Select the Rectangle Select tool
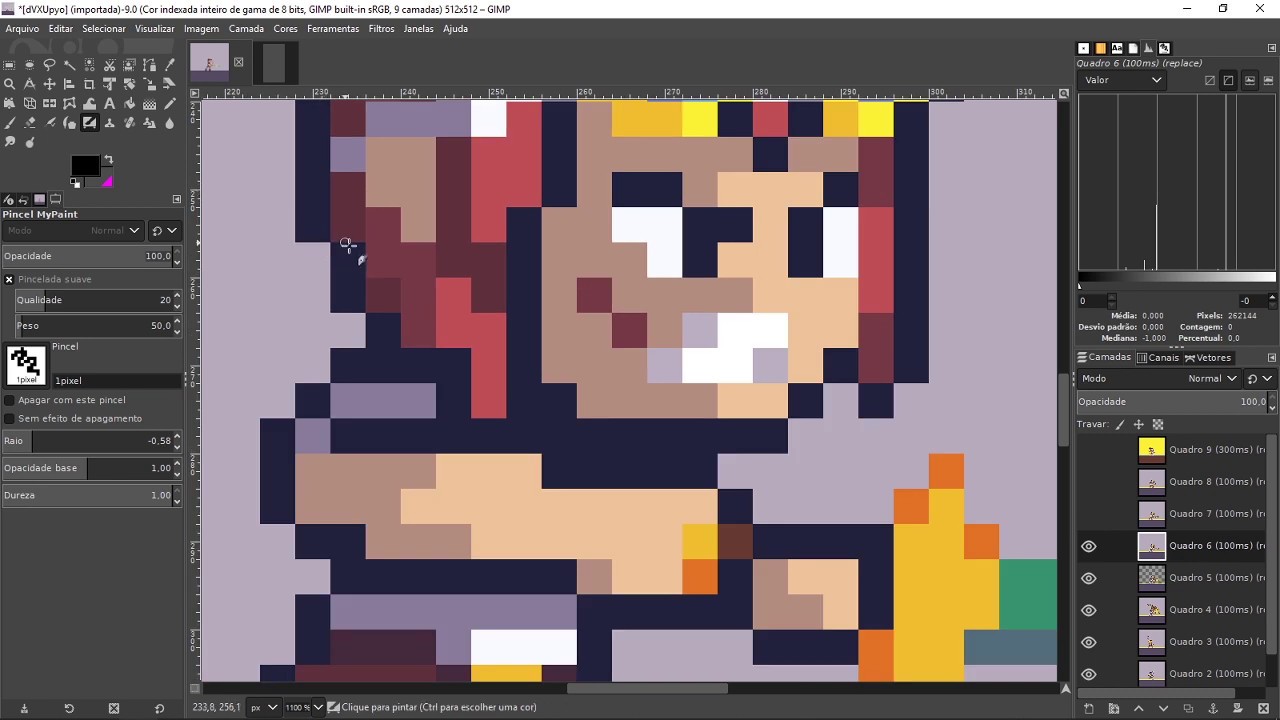This screenshot has width=1280, height=720. (x=9, y=65)
